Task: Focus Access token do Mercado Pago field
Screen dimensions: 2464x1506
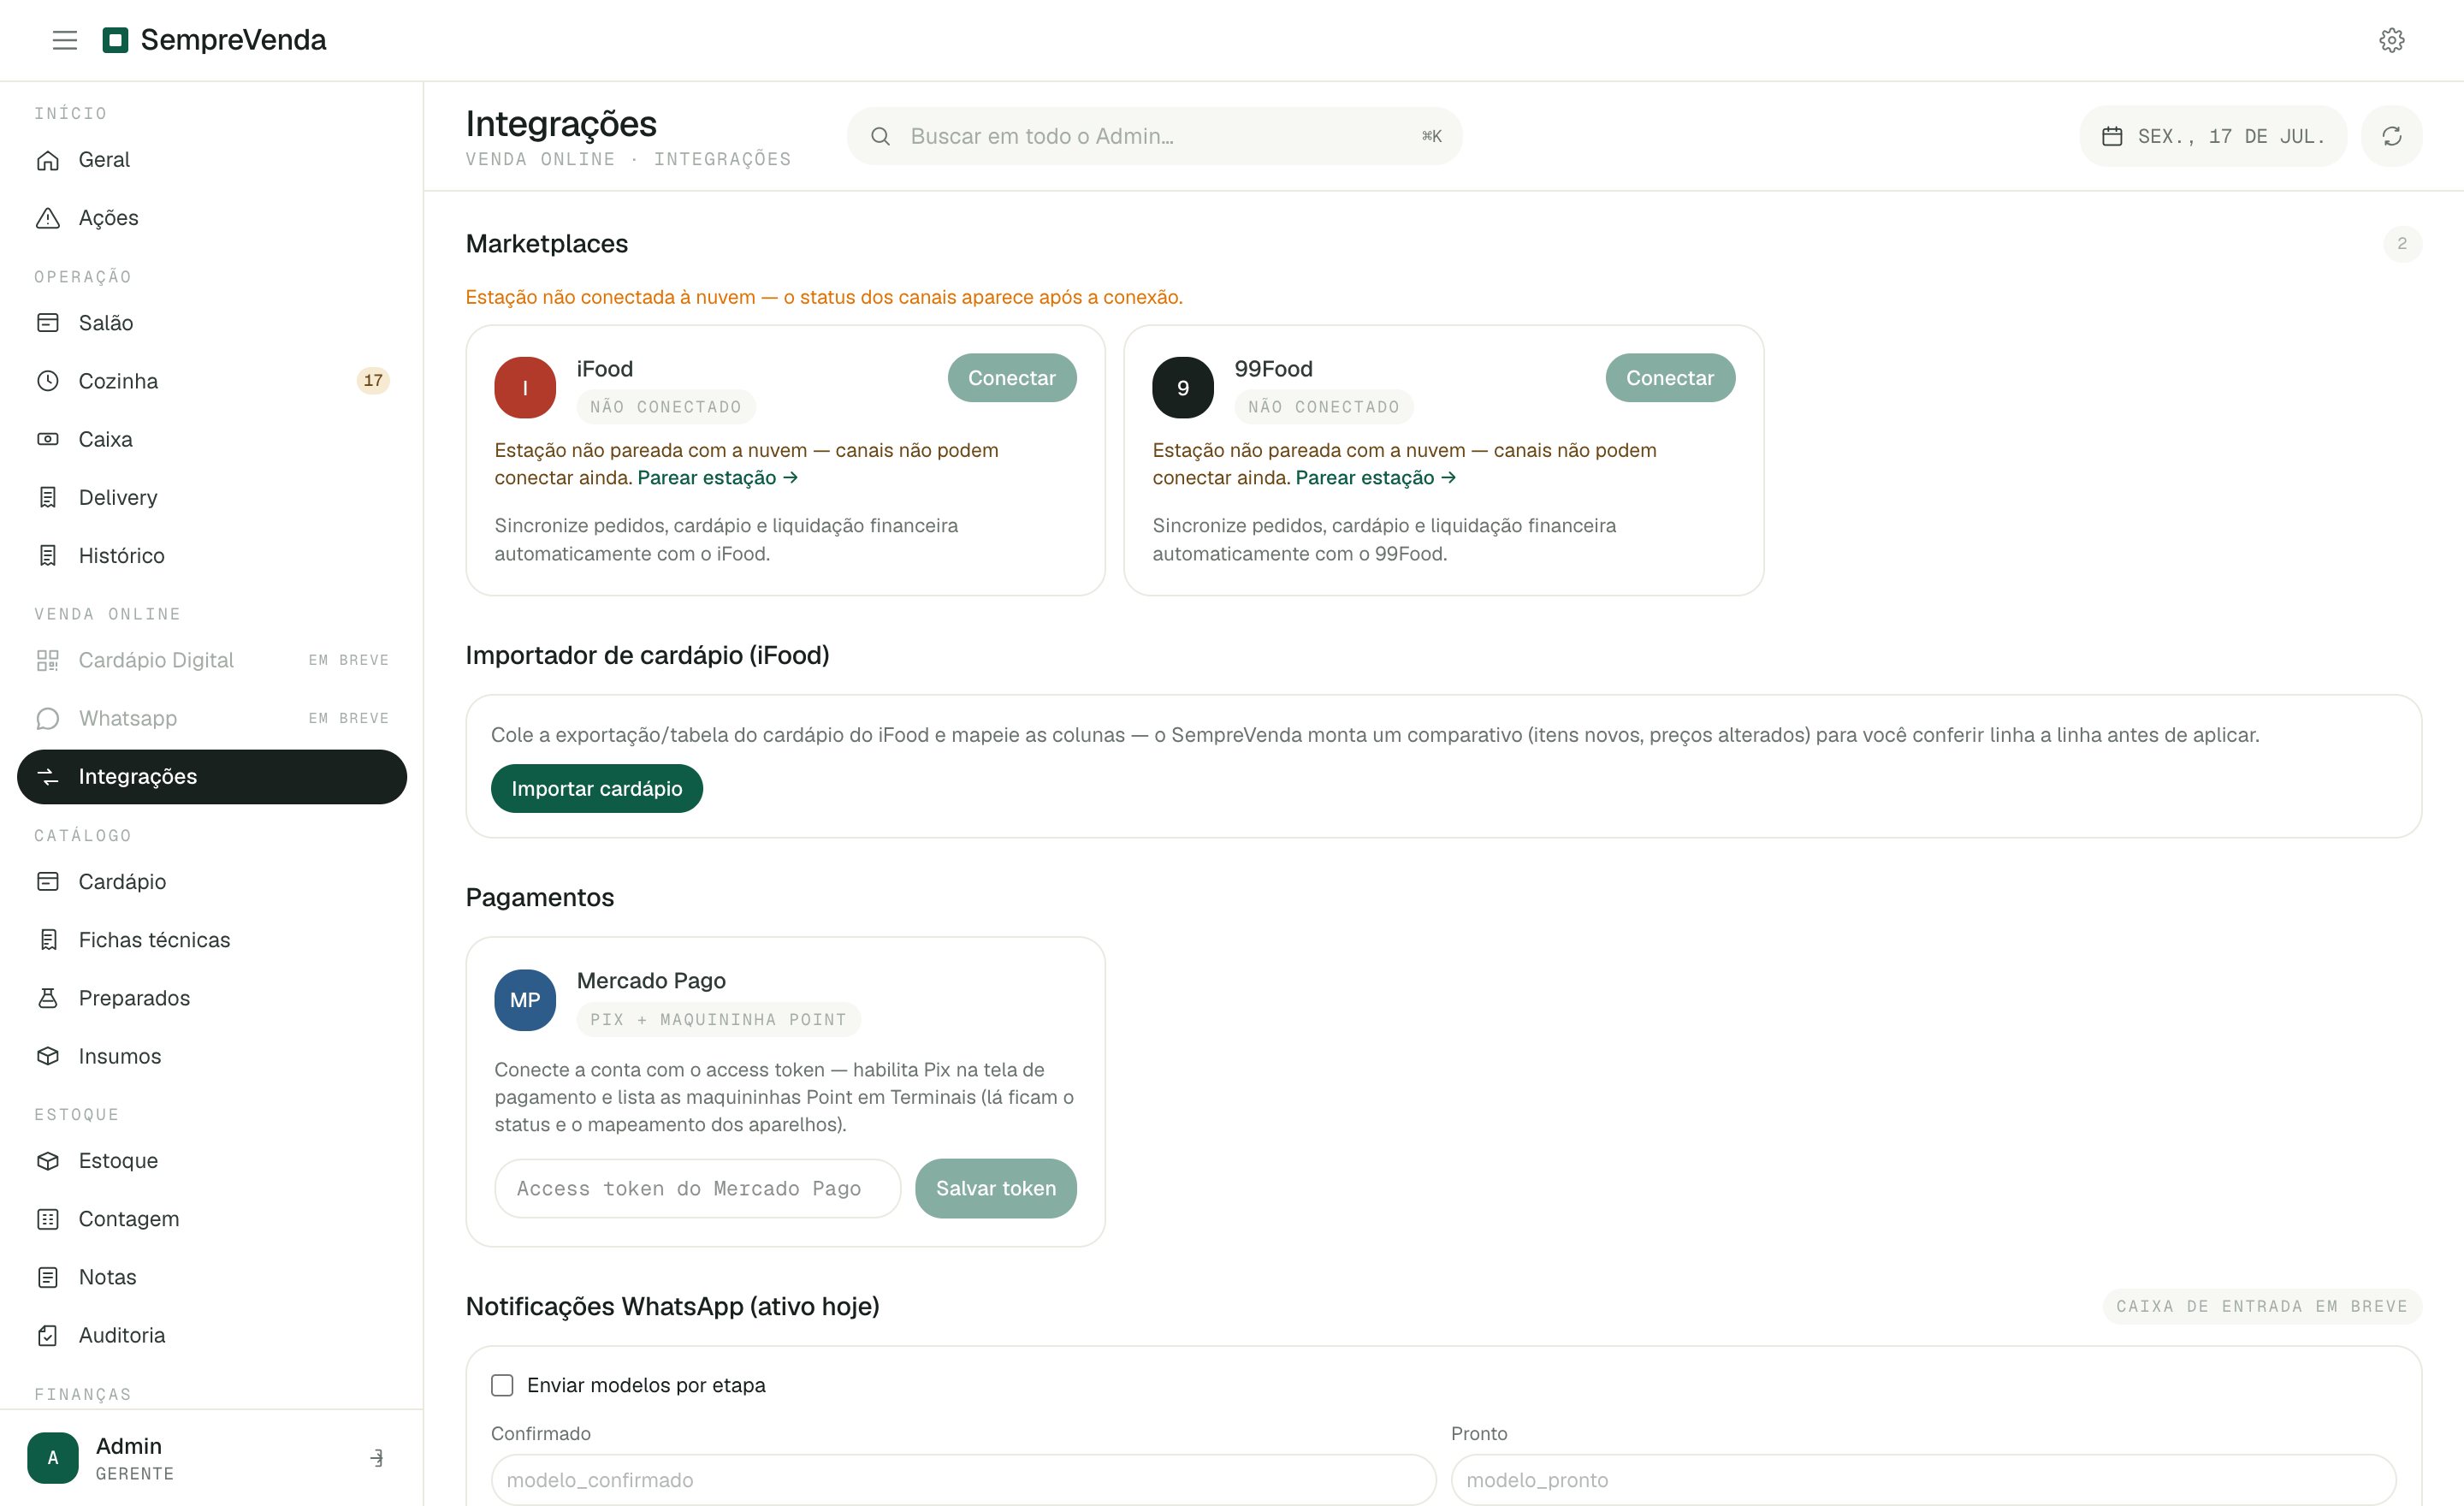Action: click(698, 1188)
